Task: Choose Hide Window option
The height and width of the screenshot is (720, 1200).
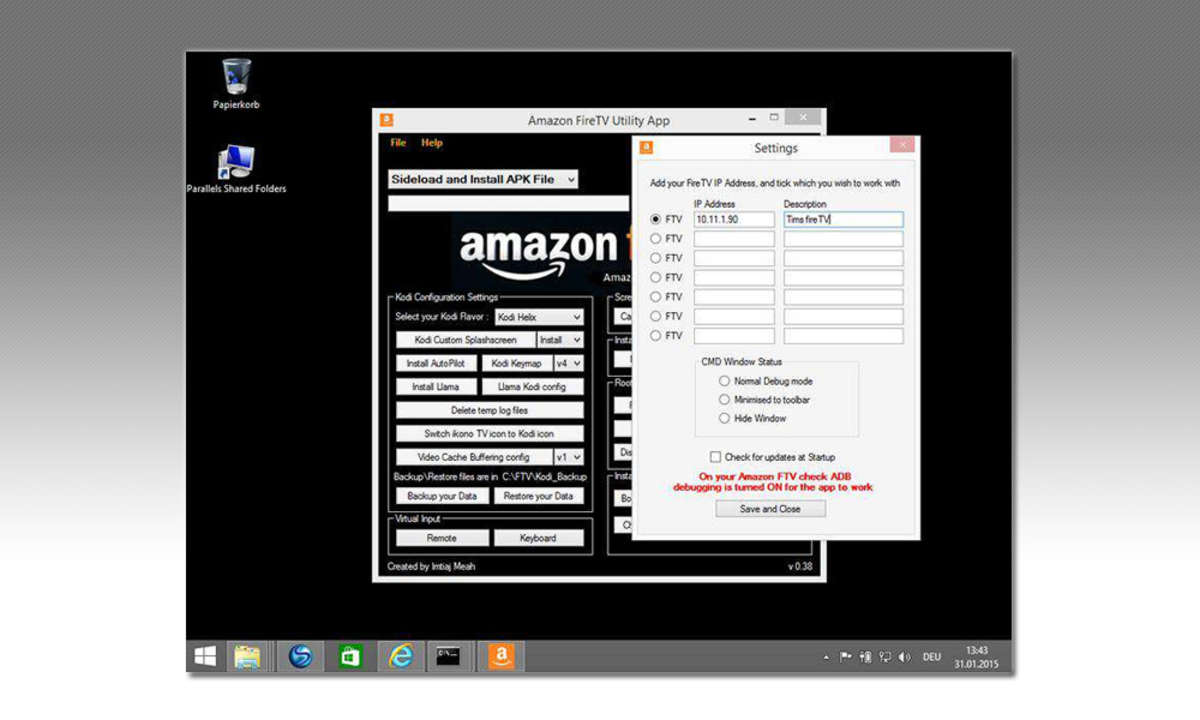Action: pos(725,418)
